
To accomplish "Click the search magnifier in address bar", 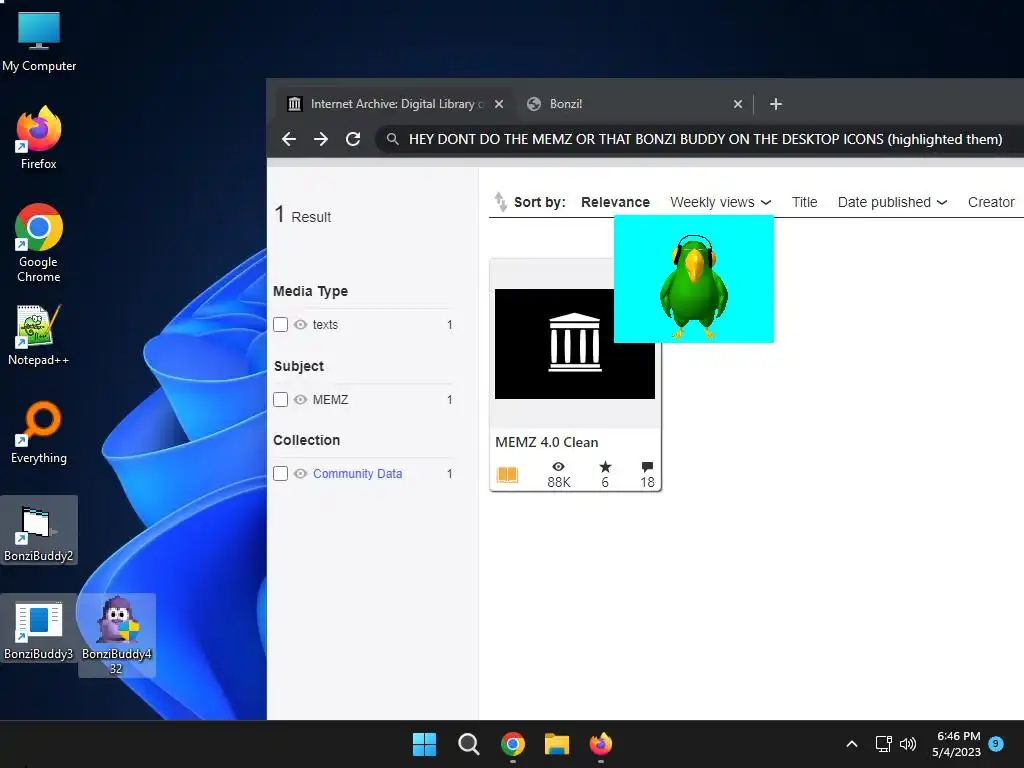I will coord(392,139).
